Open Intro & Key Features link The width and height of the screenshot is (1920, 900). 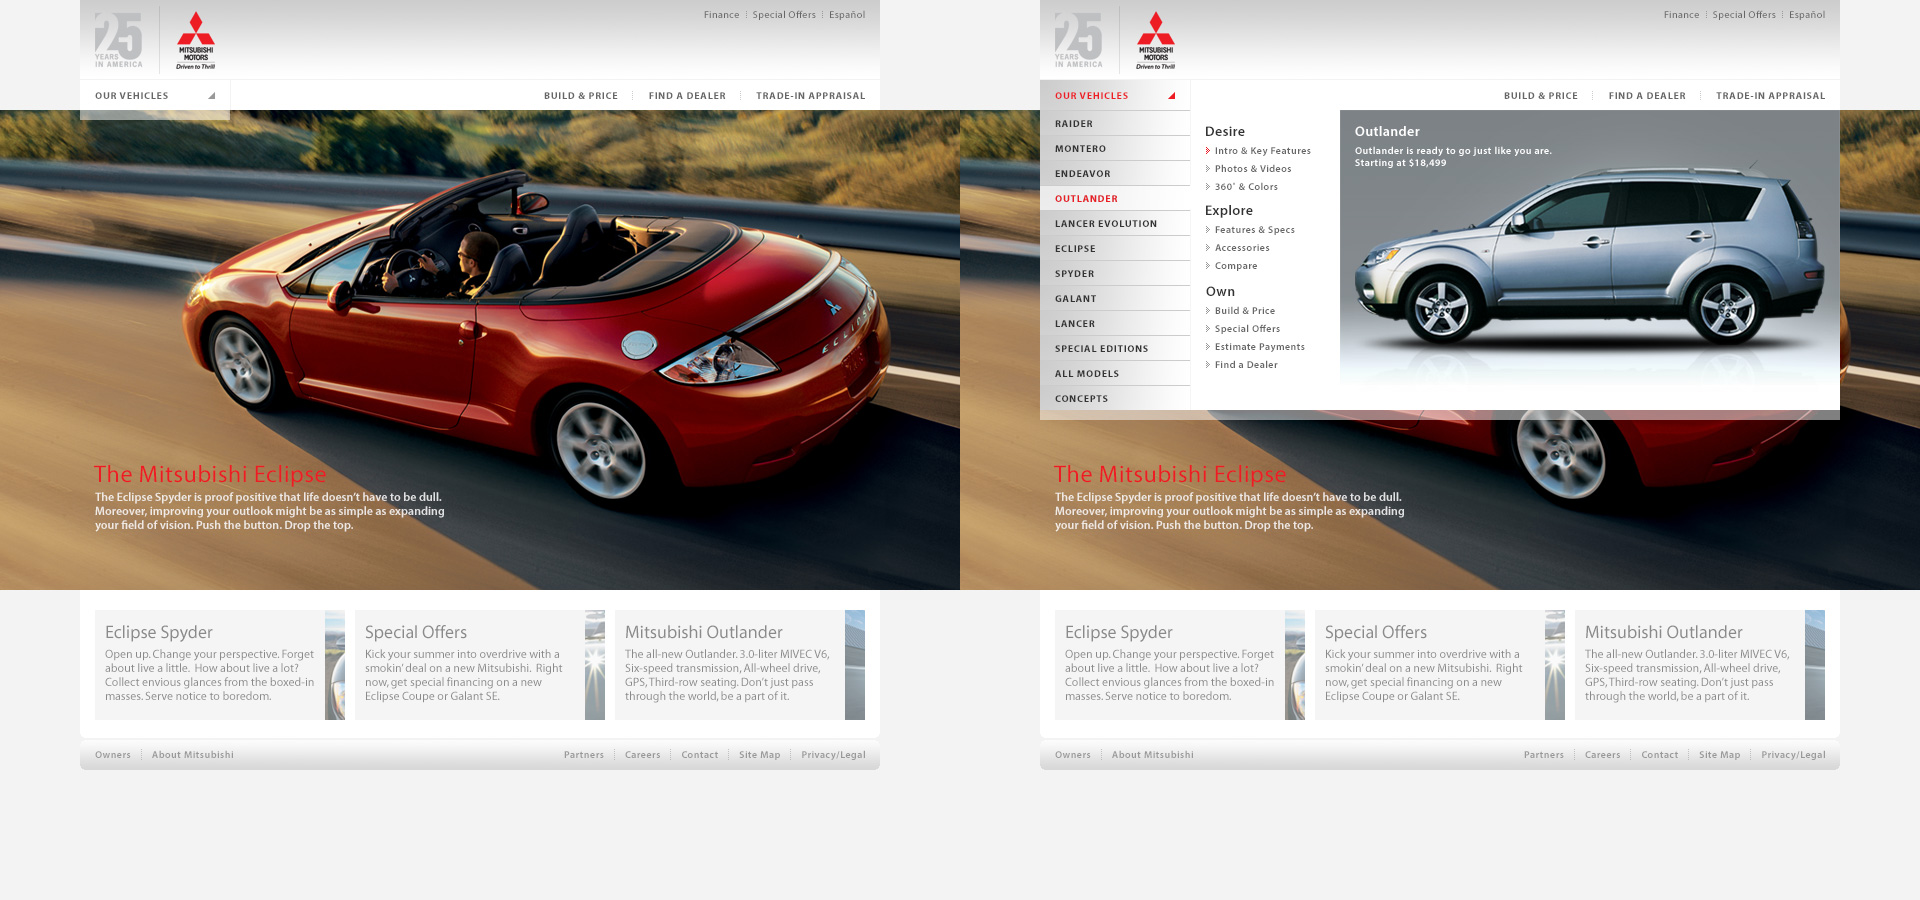coord(1262,151)
